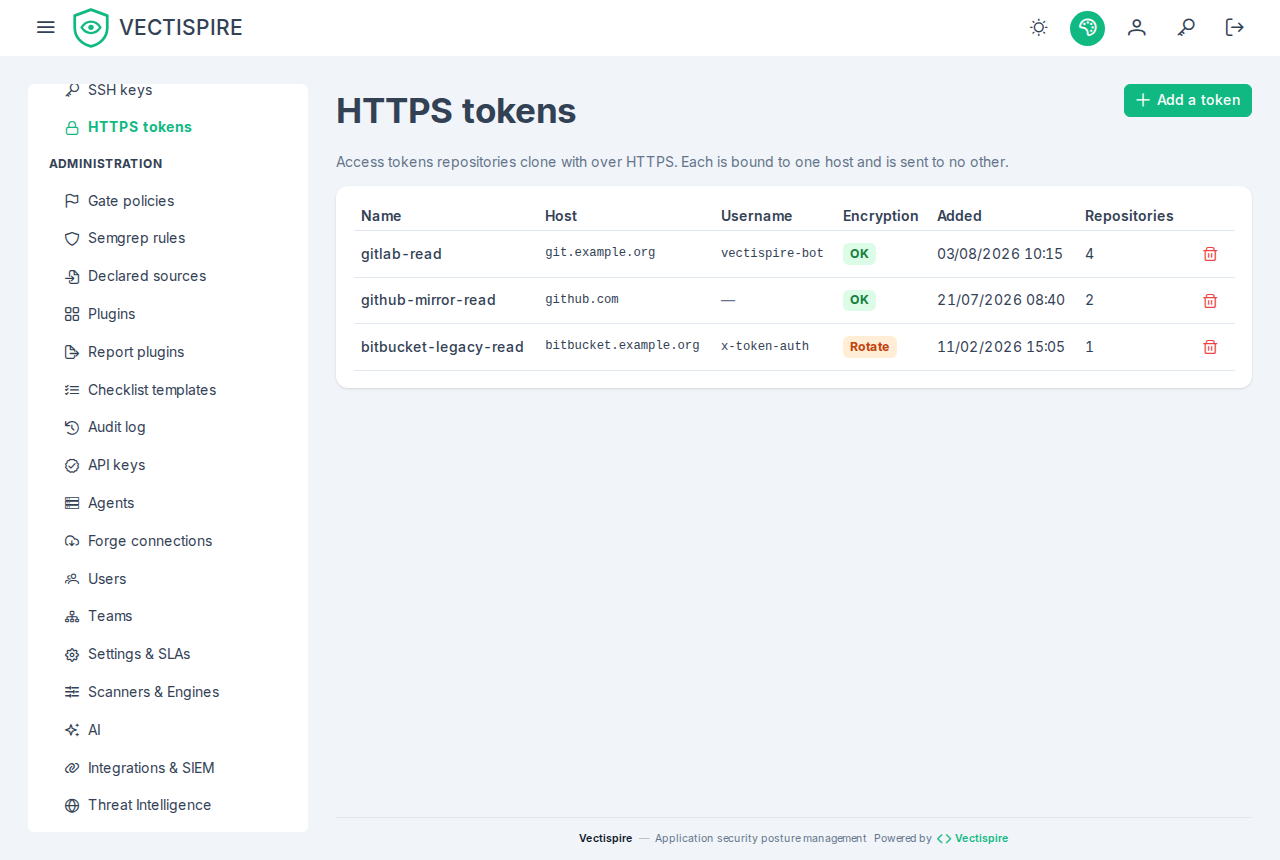
Task: Go to Users page
Action: (168, 579)
